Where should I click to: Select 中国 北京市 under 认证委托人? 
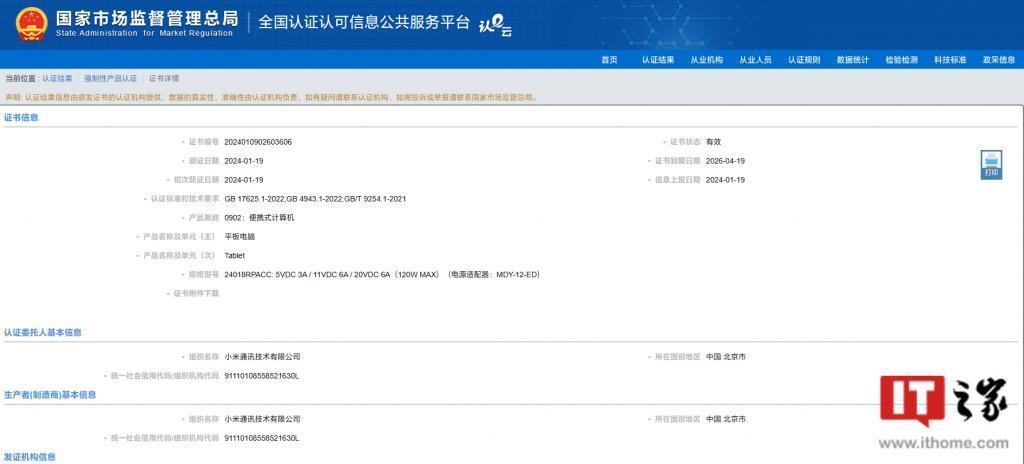tap(726, 357)
